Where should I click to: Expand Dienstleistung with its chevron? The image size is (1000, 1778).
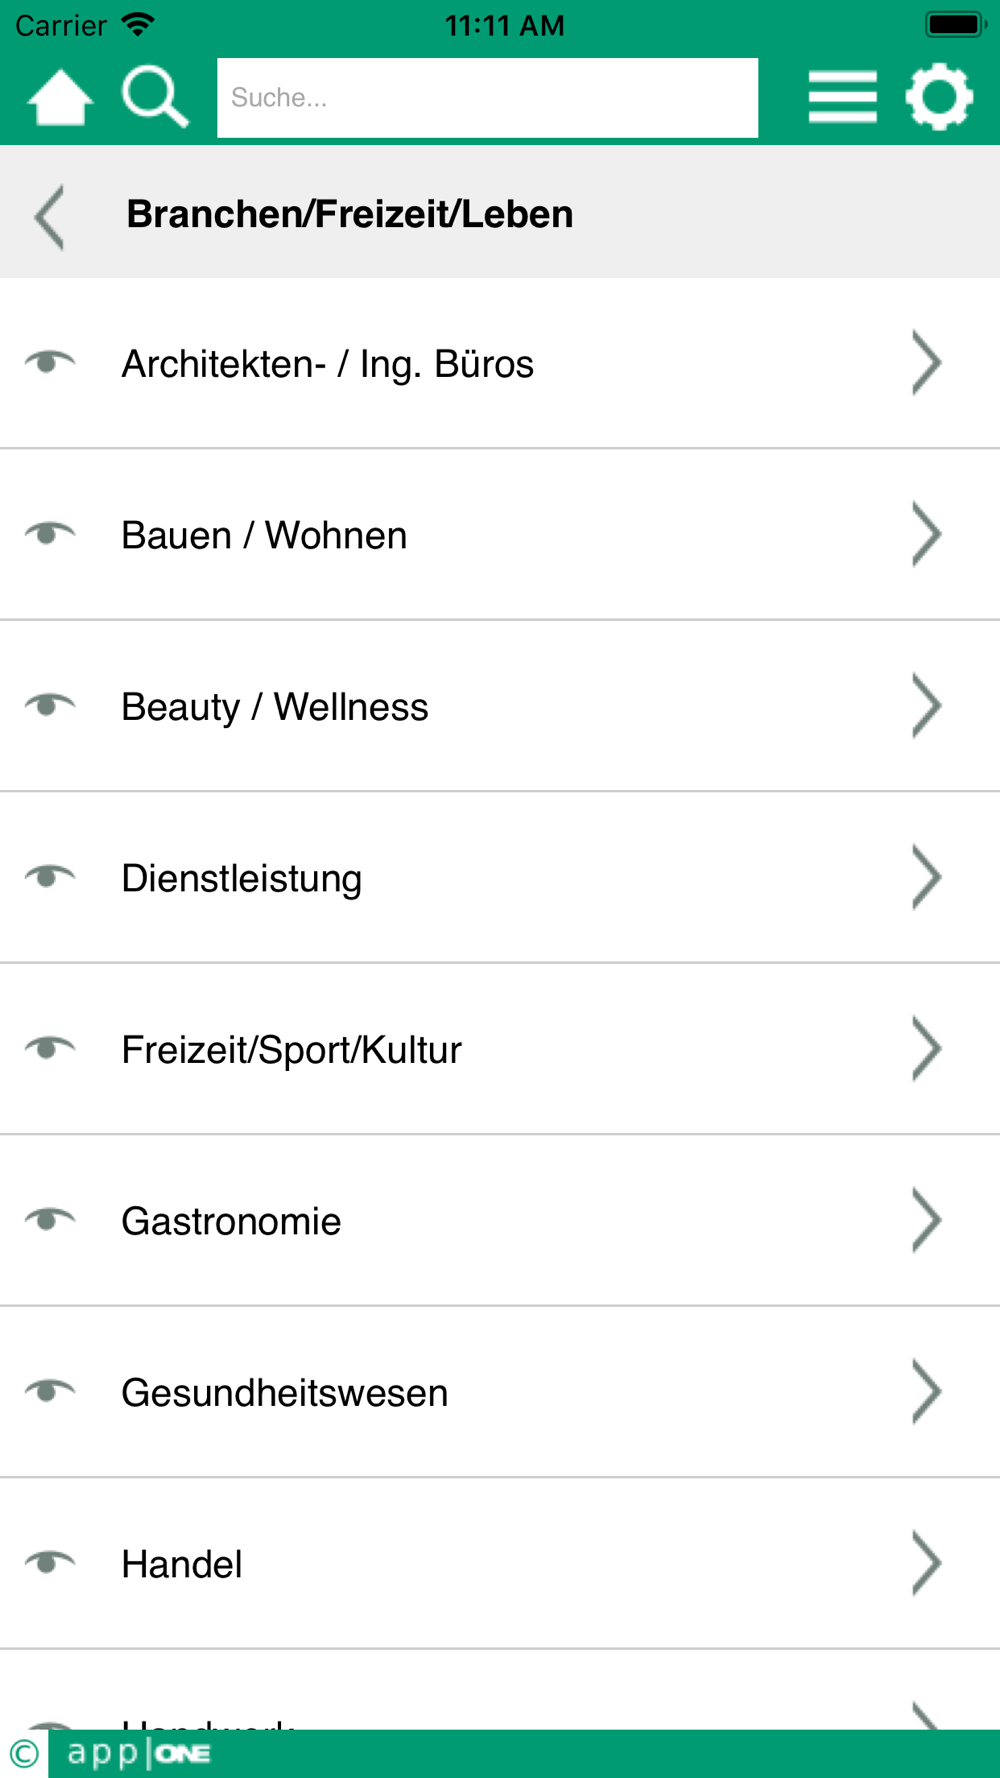(926, 877)
